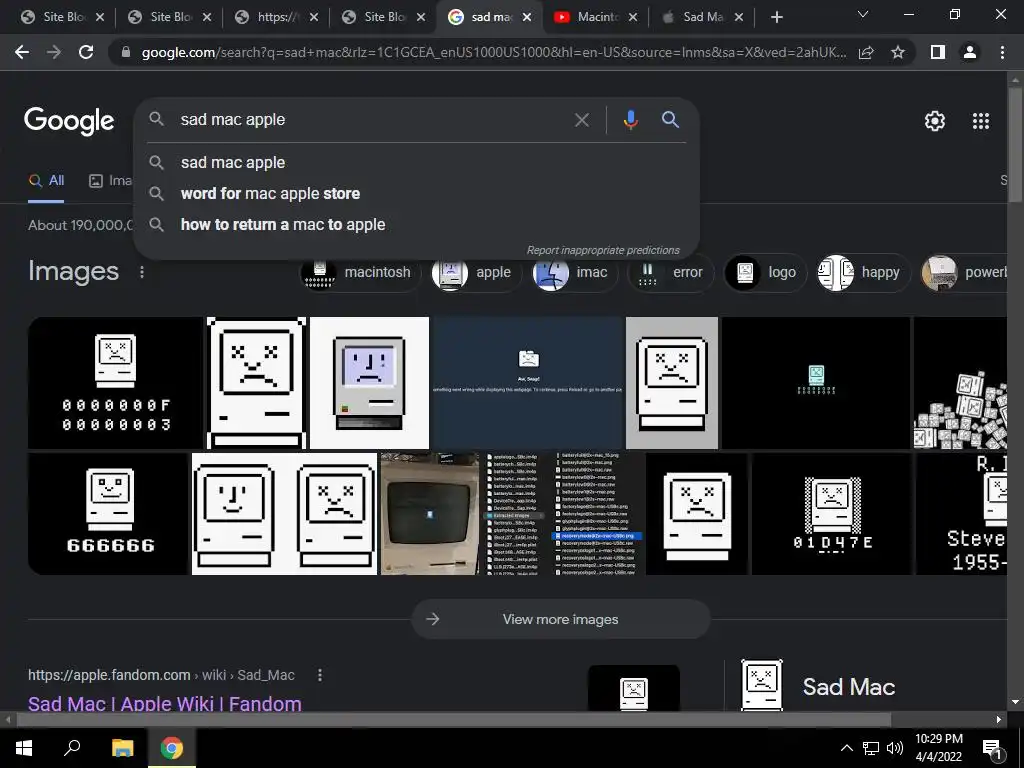Image resolution: width=1024 pixels, height=768 pixels.
Task: Open the volume control in tray
Action: coord(895,748)
